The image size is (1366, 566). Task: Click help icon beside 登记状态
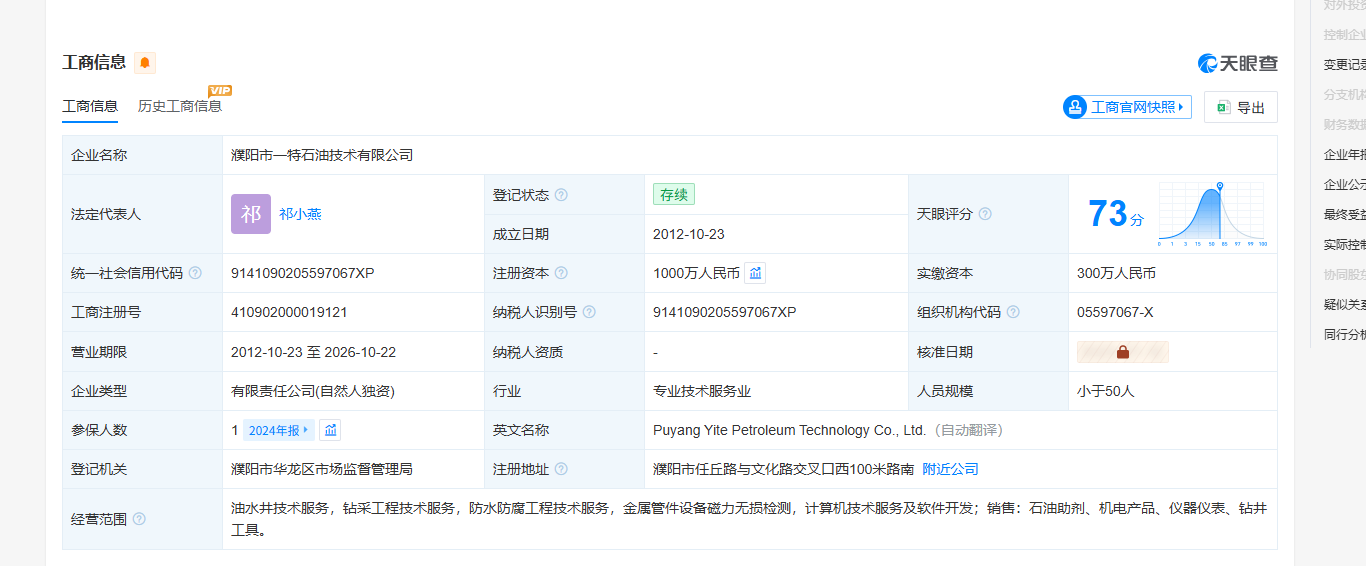[x=561, y=195]
